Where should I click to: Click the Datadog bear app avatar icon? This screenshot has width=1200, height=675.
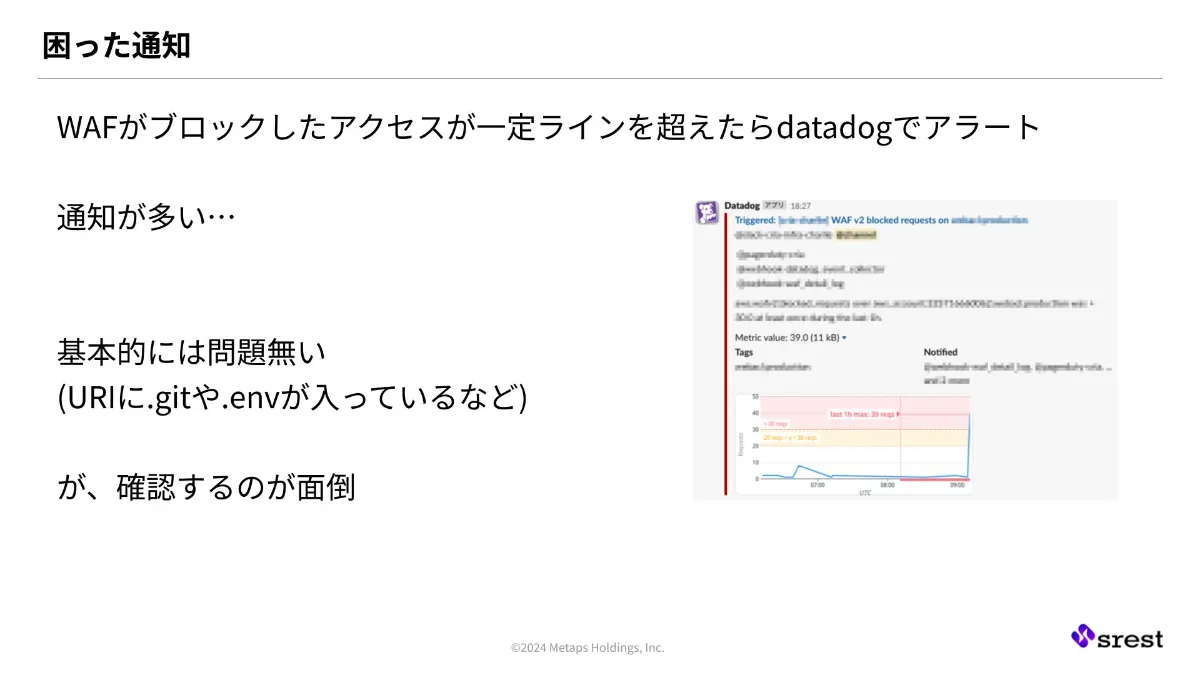pos(706,211)
